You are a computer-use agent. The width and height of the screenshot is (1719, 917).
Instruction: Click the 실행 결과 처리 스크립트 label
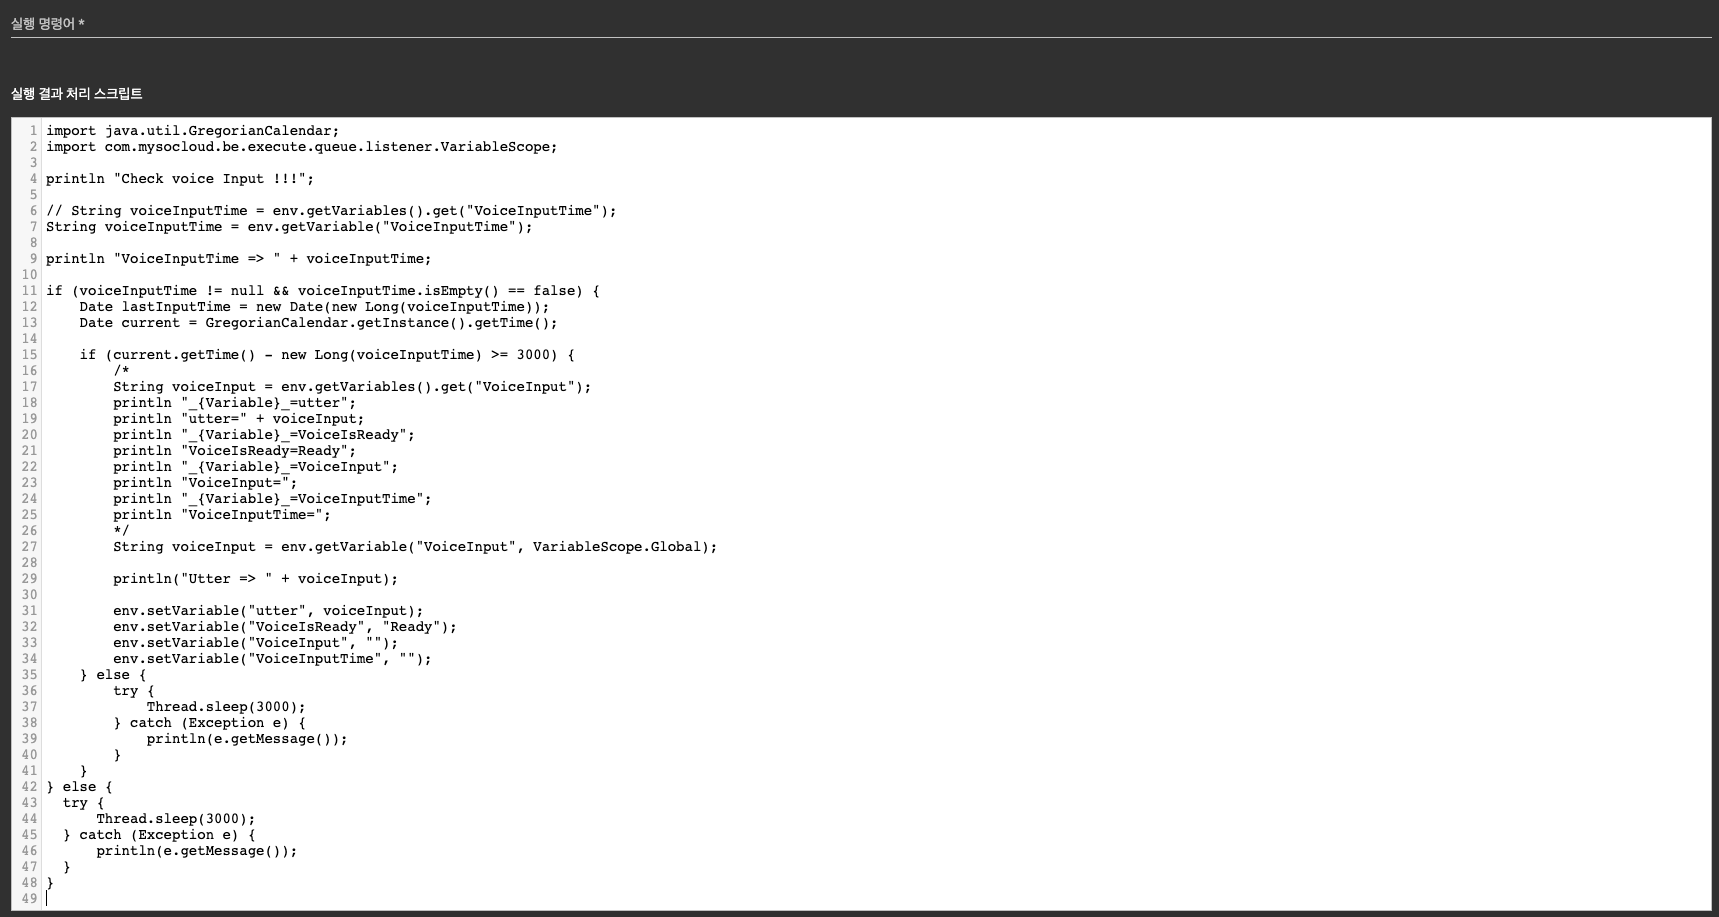click(x=77, y=94)
